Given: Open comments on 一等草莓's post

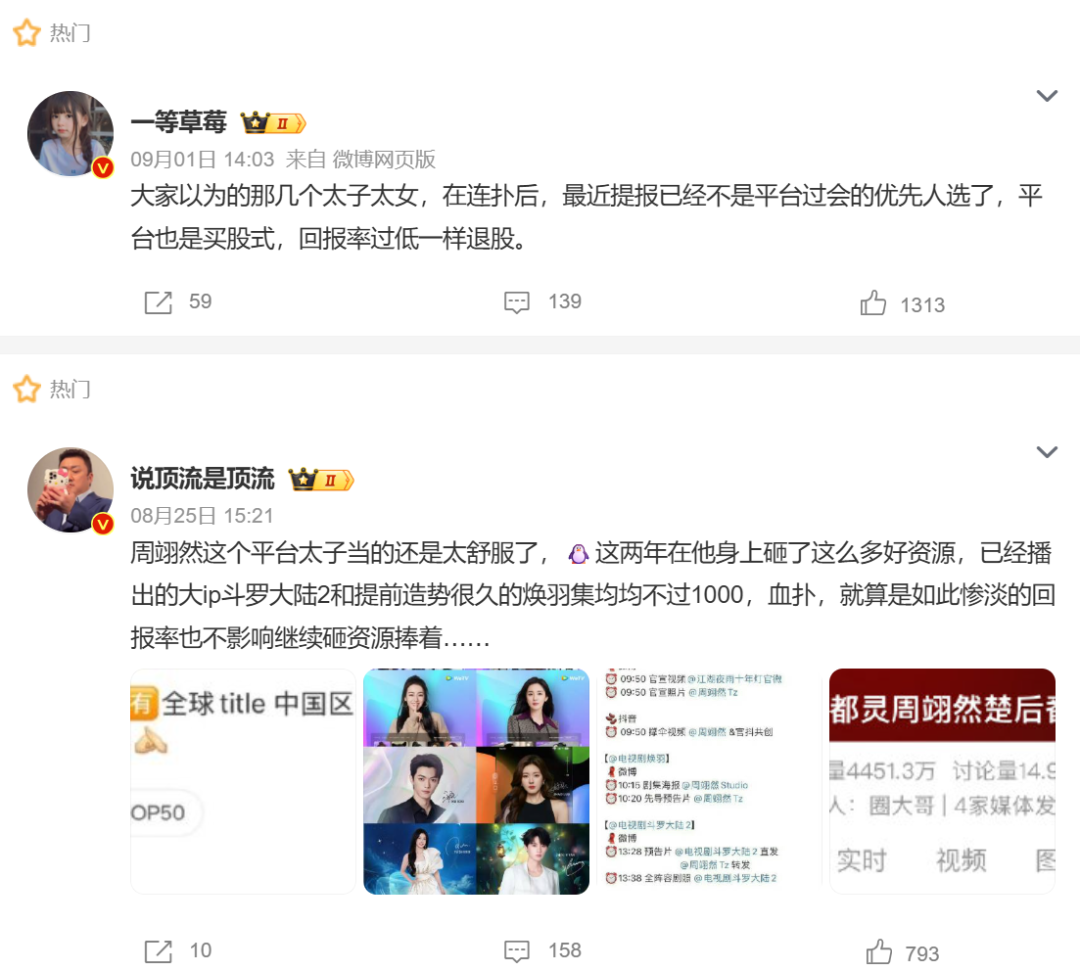Looking at the screenshot, I should pyautogui.click(x=517, y=302).
